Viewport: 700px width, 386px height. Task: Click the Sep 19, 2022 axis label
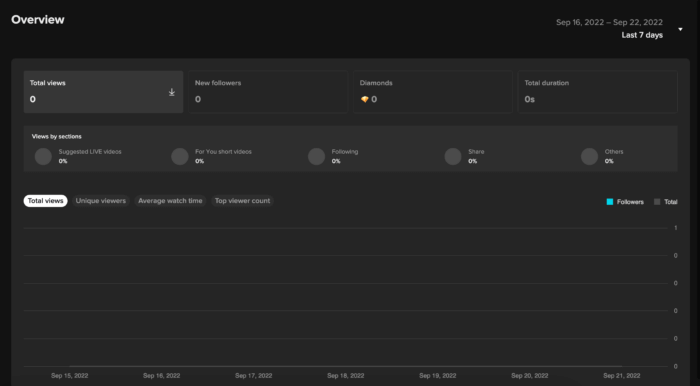coord(438,376)
